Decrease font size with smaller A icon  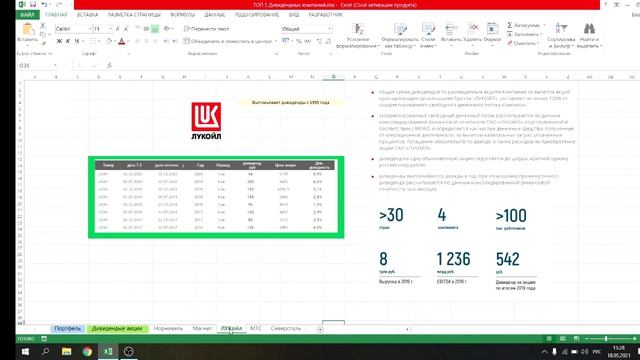[x=126, y=29]
